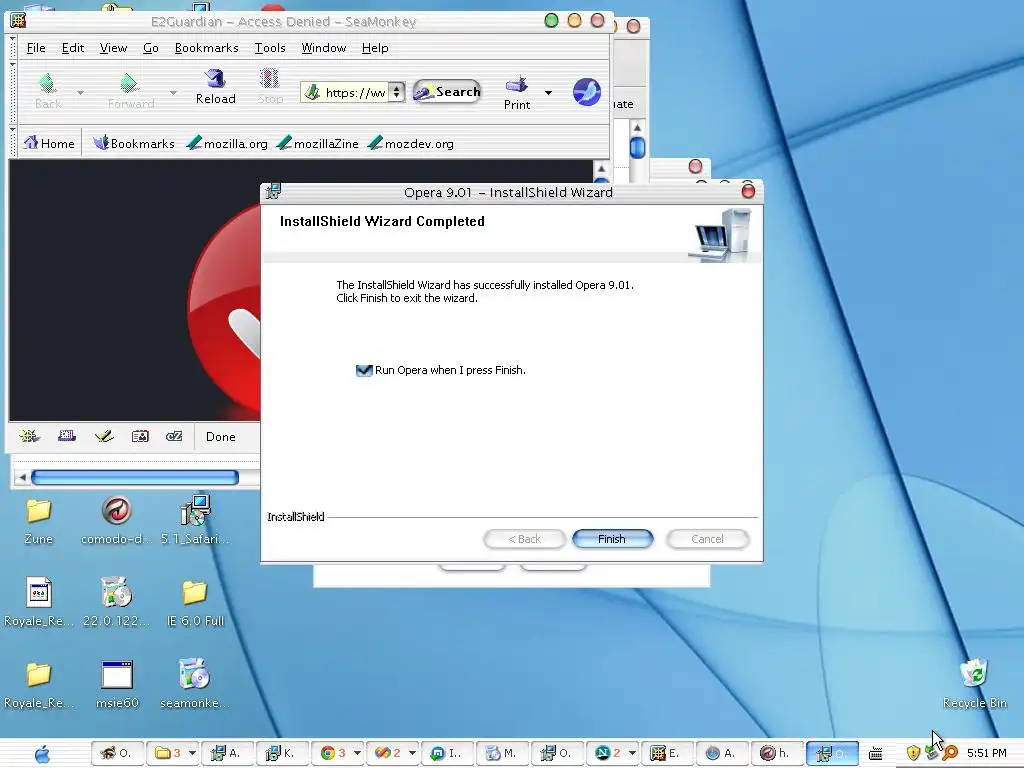The image size is (1024, 768).
Task: Expand the Netscape N group dropdown in taskbar
Action: click(632, 753)
